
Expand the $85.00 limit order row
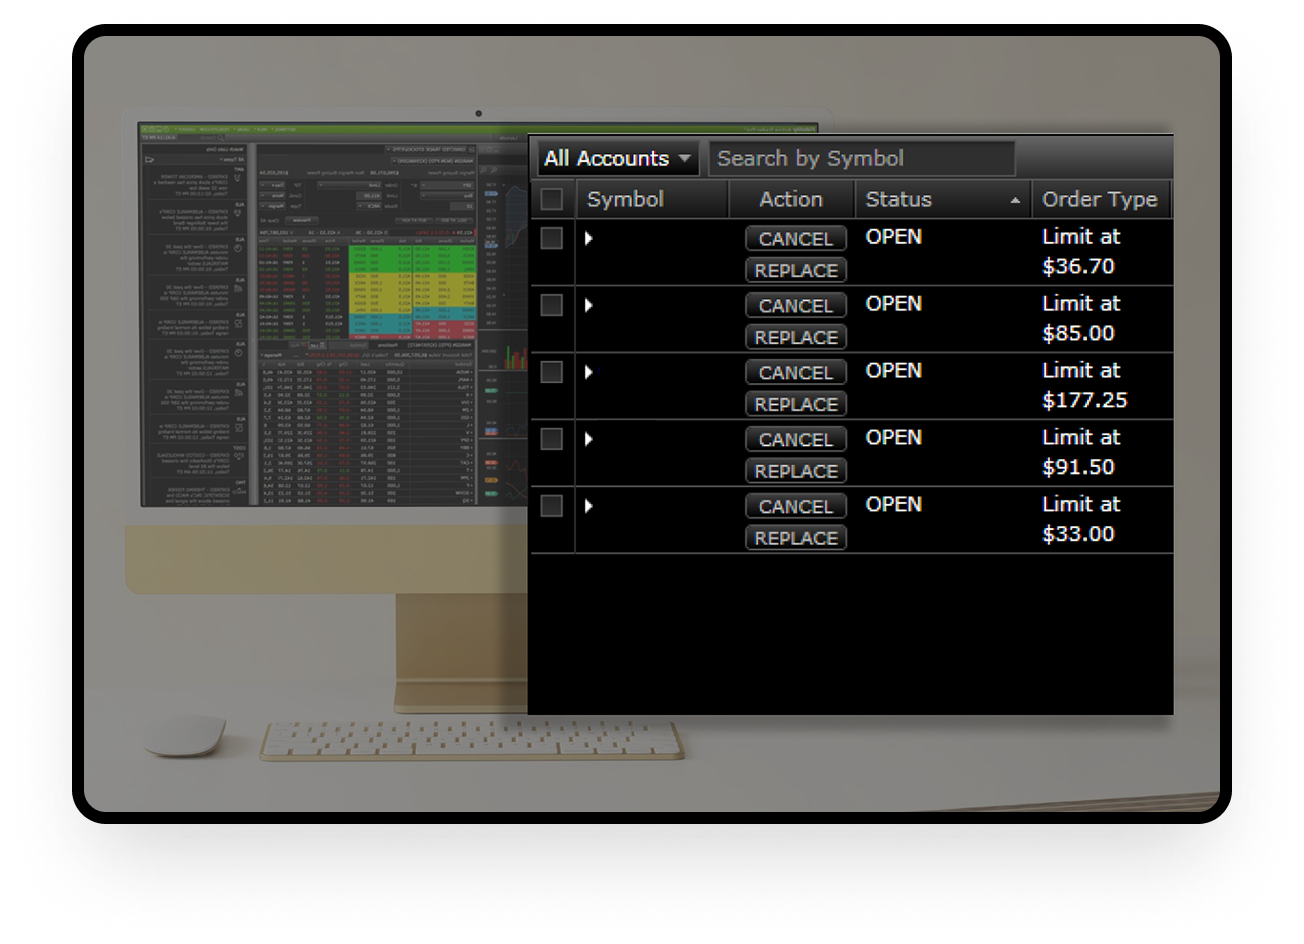589,305
